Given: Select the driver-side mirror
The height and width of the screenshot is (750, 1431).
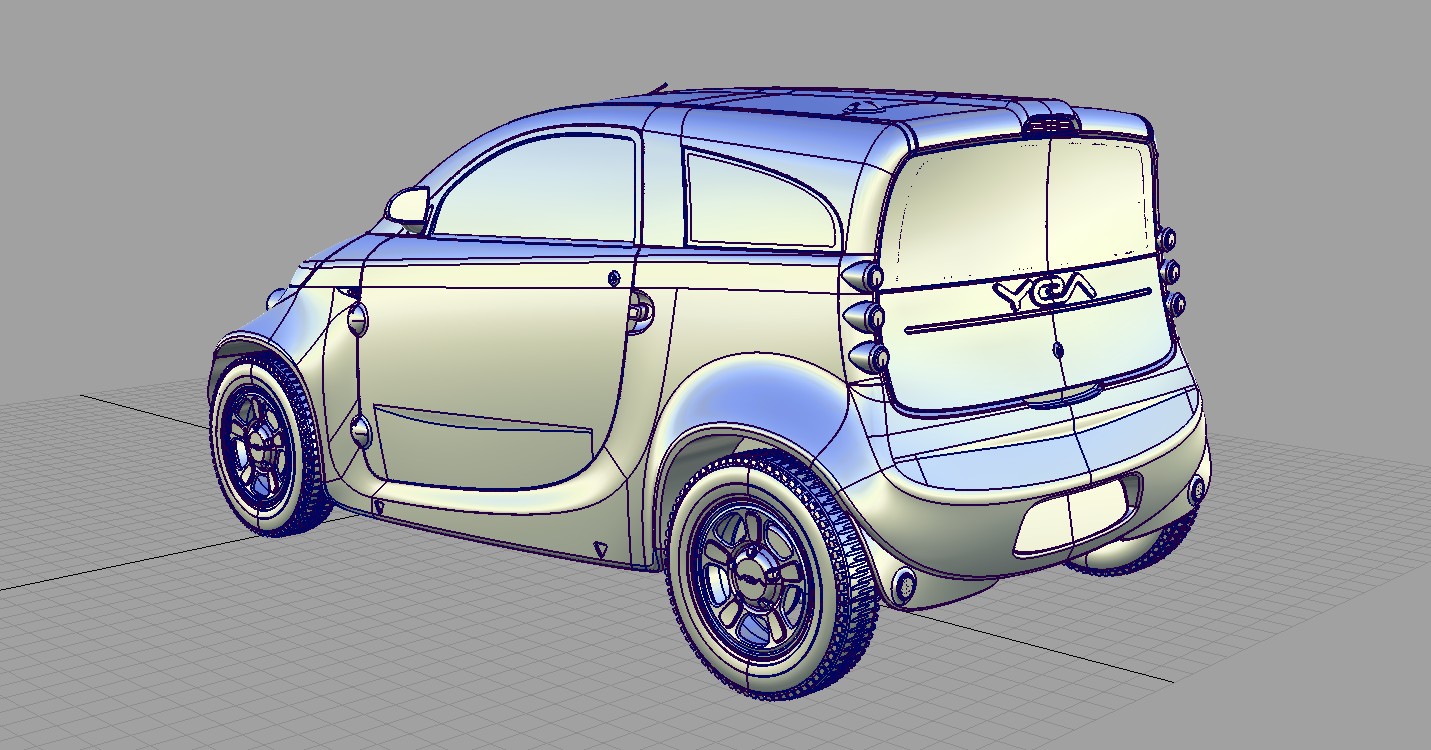Looking at the screenshot, I should pyautogui.click(x=408, y=207).
